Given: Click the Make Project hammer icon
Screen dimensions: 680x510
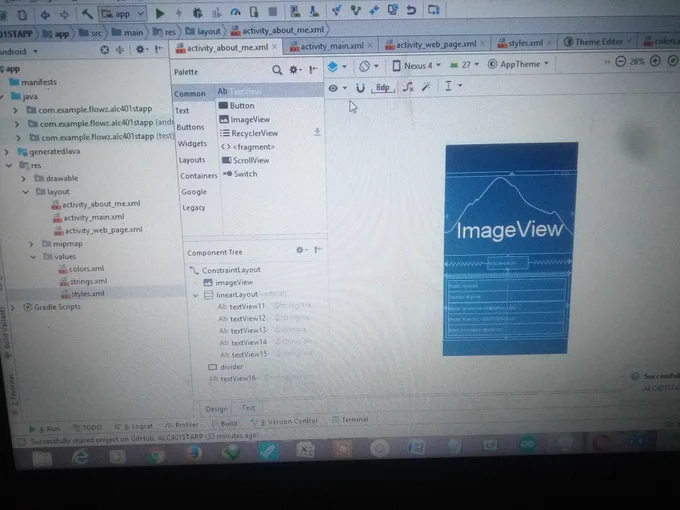Looking at the screenshot, I should (87, 14).
